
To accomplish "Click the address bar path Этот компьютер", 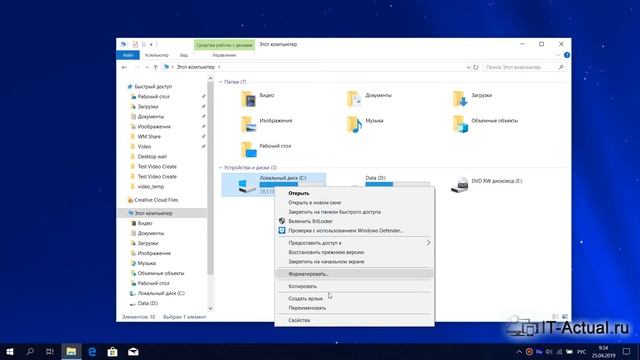I will 196,67.
